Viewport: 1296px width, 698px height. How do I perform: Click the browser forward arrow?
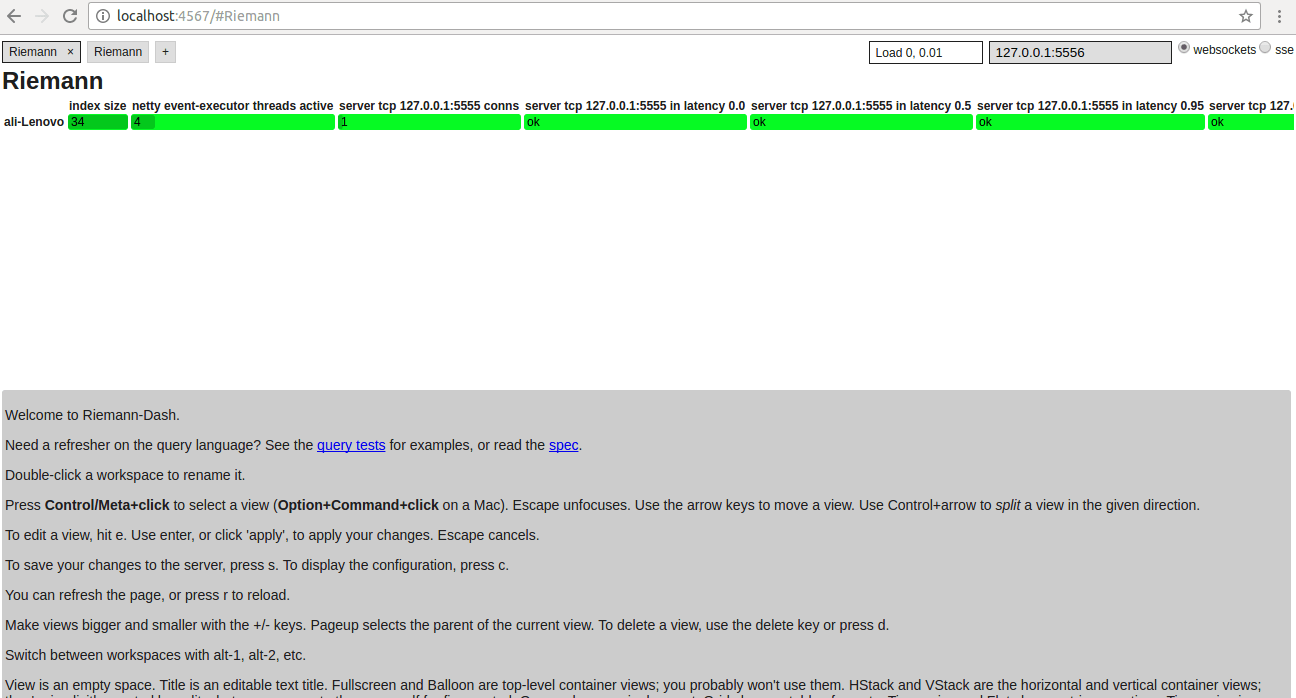pos(42,16)
